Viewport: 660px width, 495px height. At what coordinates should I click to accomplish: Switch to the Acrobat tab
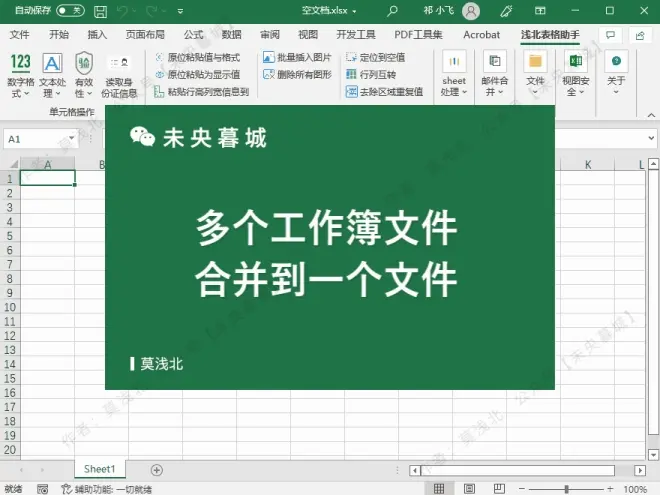[x=482, y=35]
